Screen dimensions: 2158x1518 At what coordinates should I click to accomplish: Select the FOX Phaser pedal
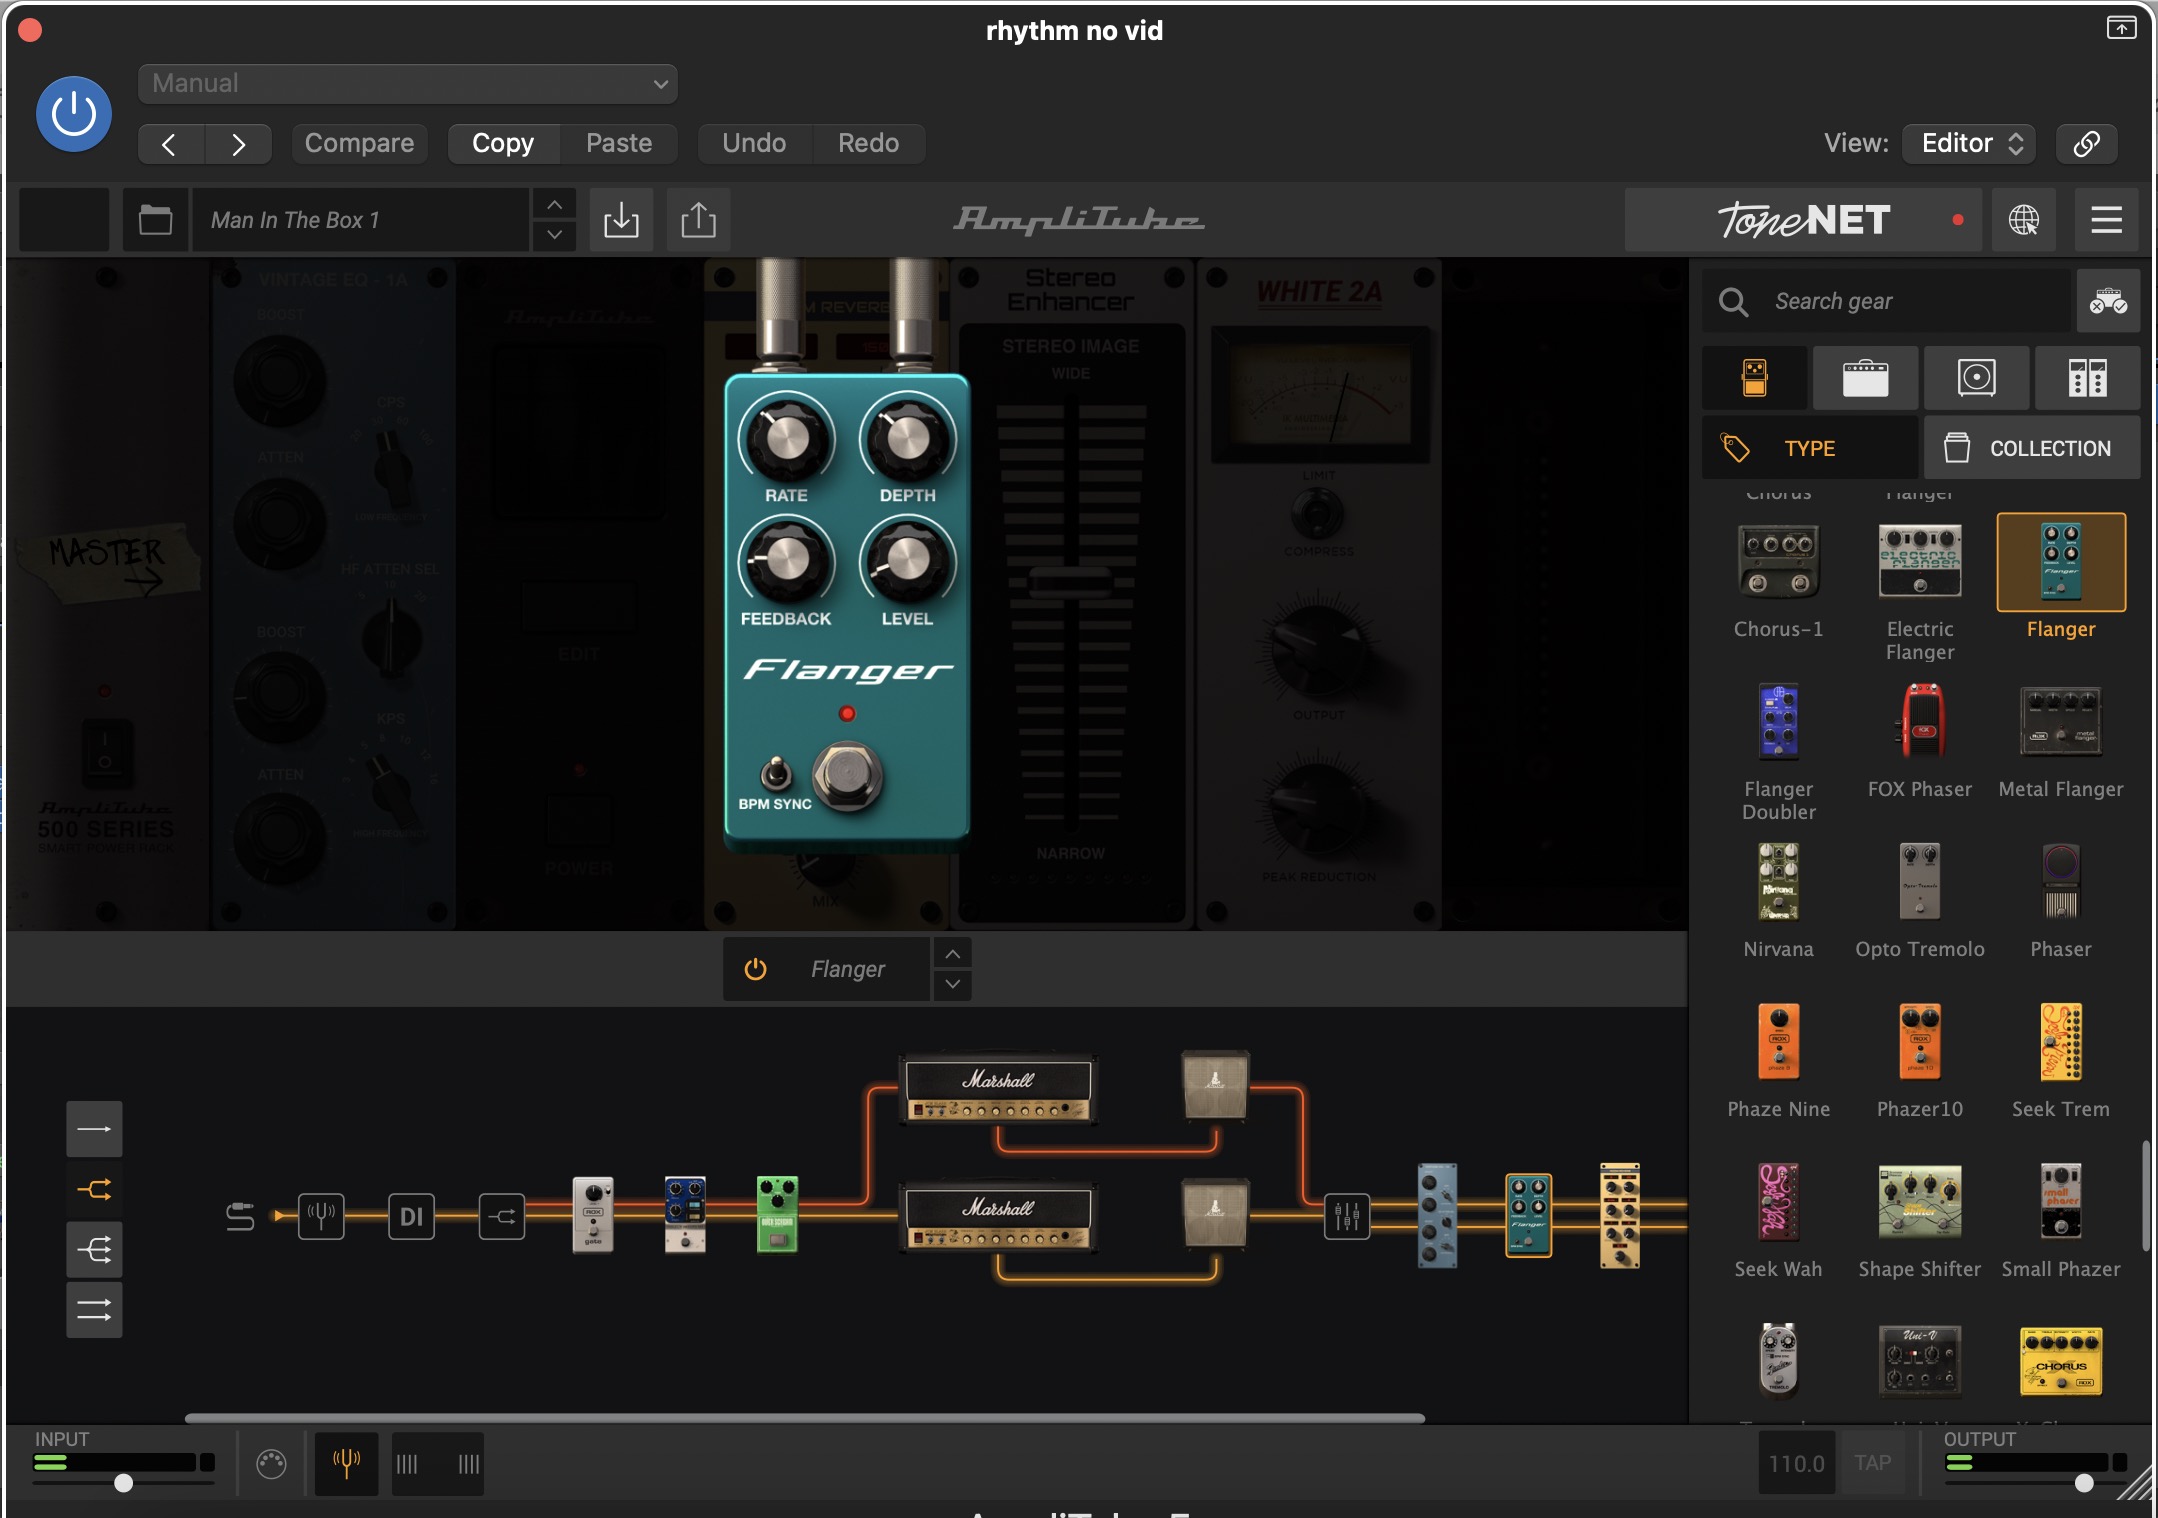coord(1920,722)
